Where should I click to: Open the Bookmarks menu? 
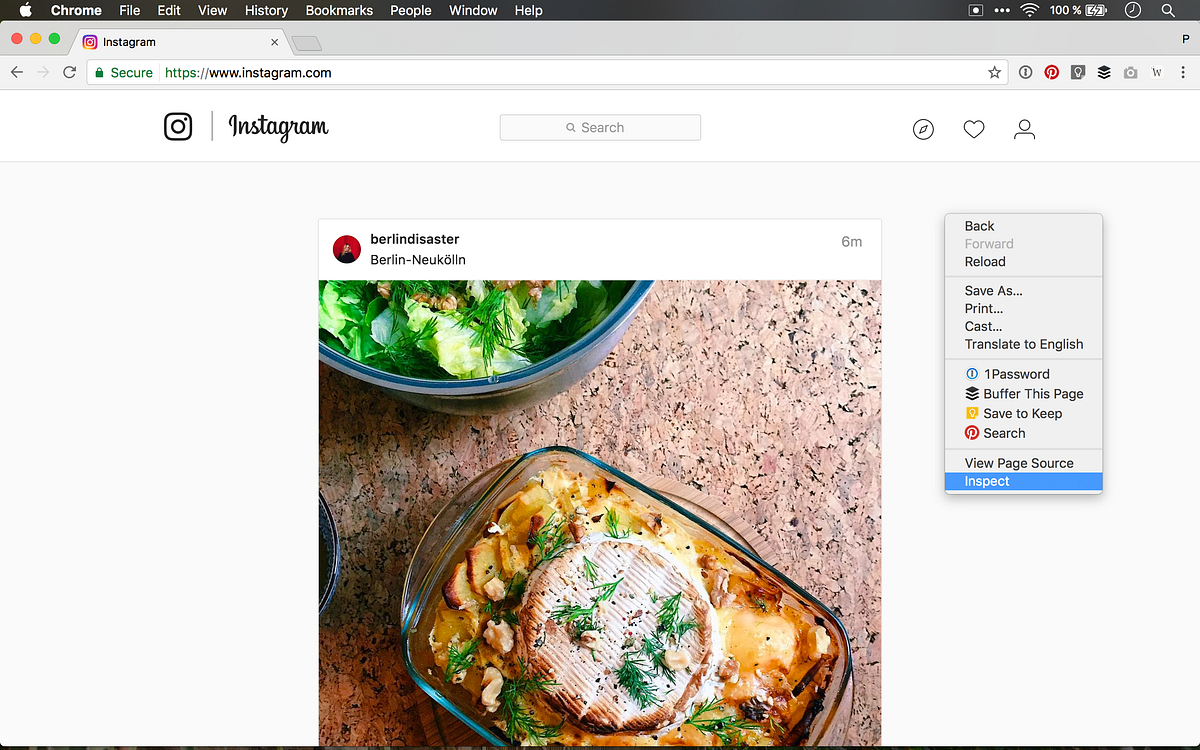(339, 10)
